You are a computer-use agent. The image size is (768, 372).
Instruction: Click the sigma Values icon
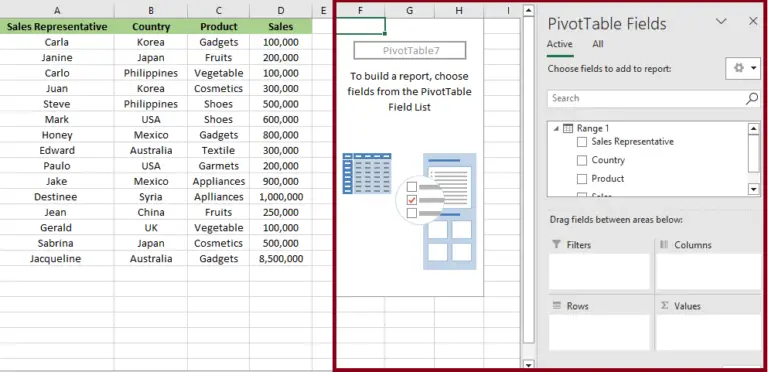(664, 305)
